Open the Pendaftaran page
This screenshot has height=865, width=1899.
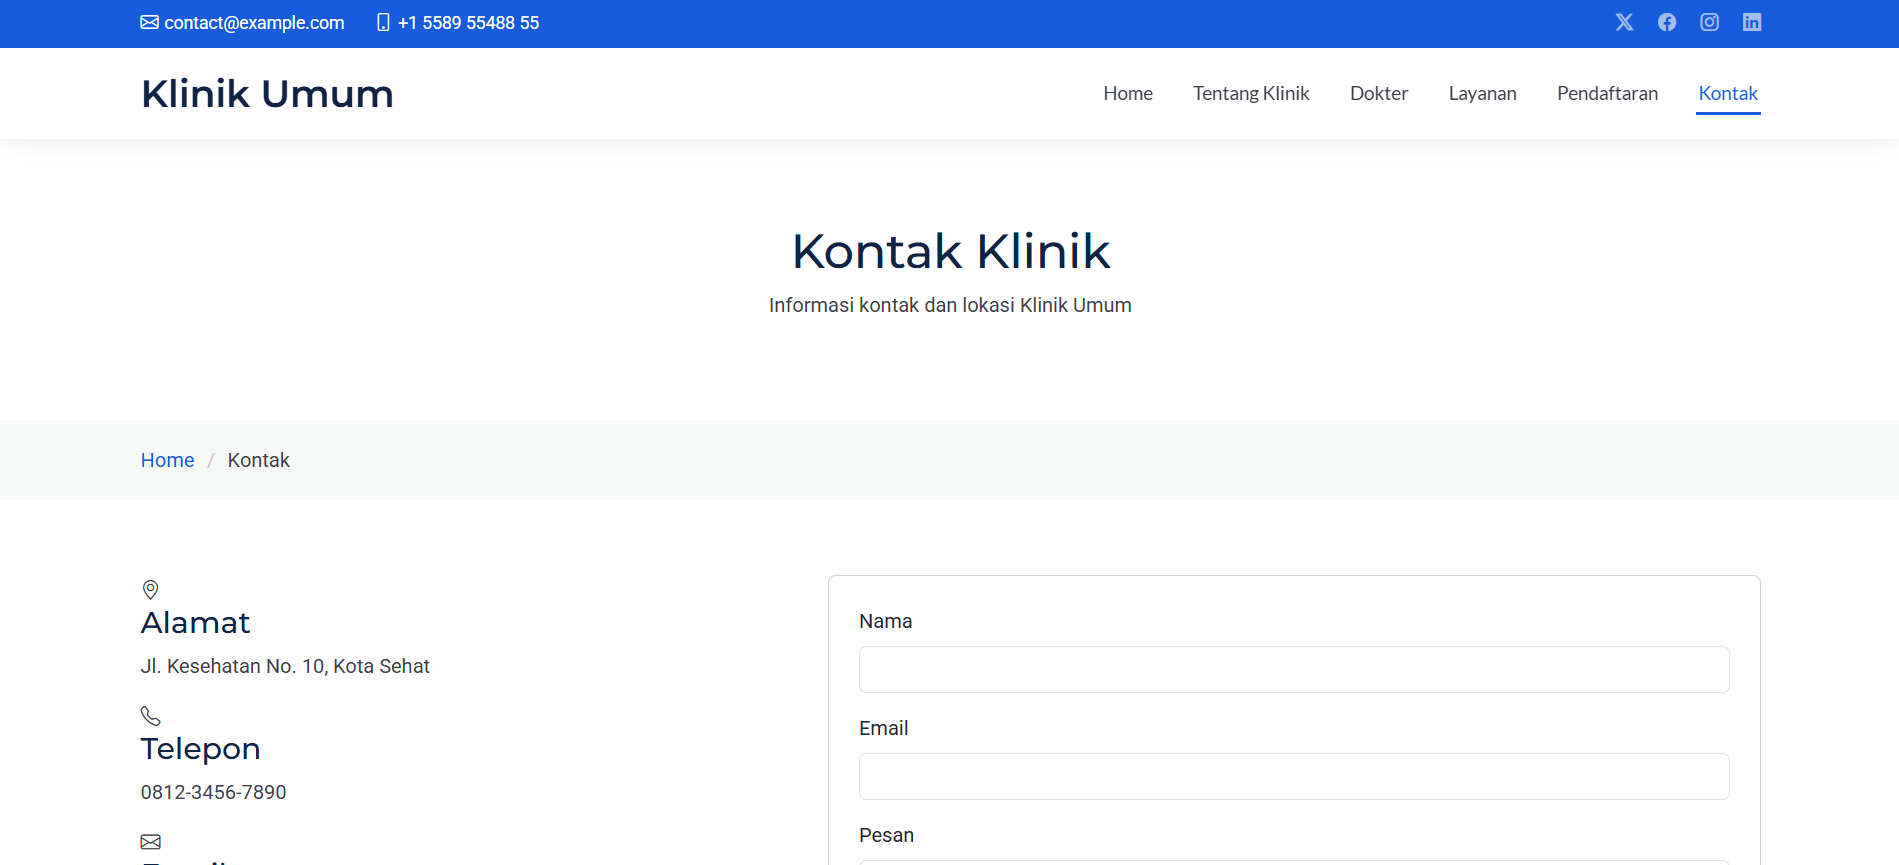tap(1607, 93)
